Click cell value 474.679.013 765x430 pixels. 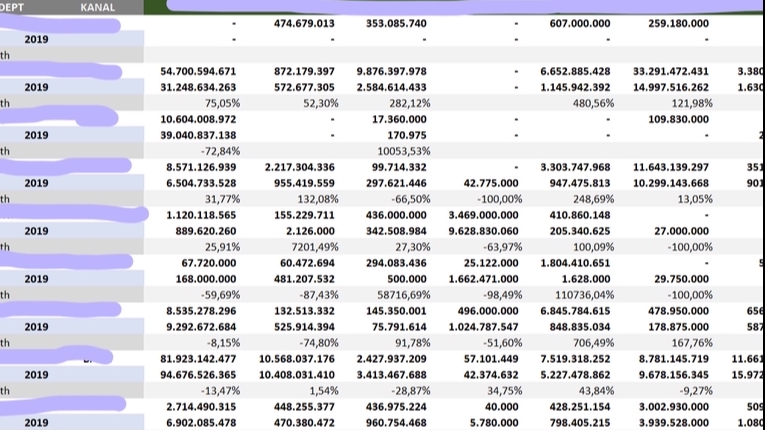[x=304, y=23]
